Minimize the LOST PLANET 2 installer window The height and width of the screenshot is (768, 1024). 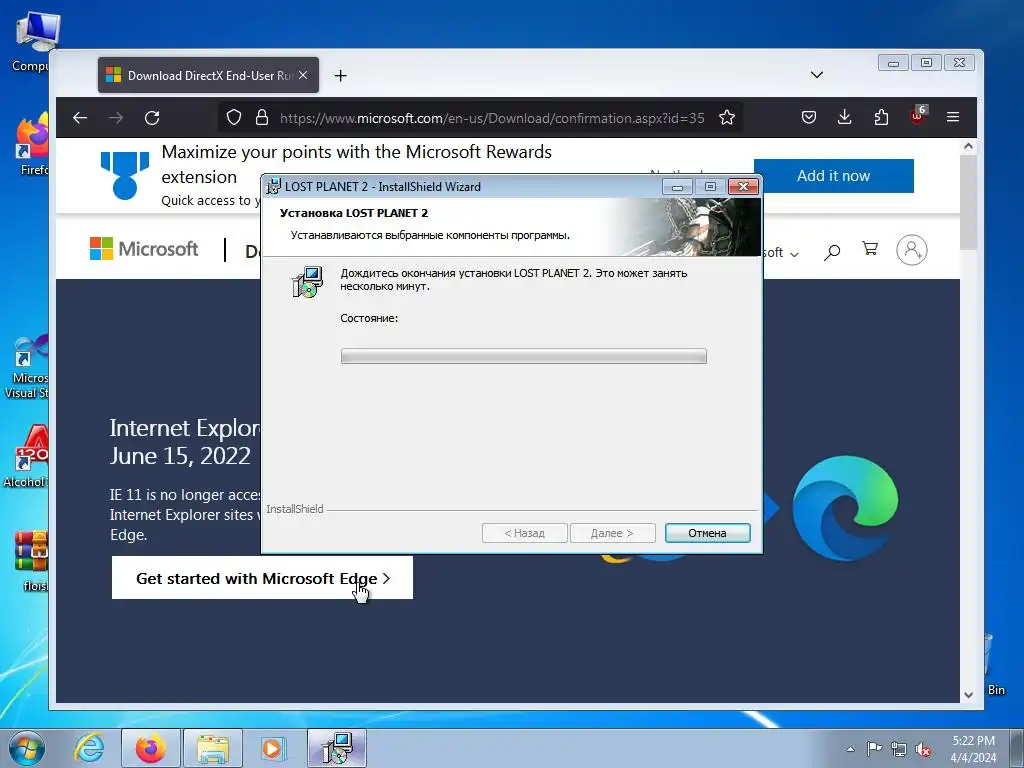point(677,187)
